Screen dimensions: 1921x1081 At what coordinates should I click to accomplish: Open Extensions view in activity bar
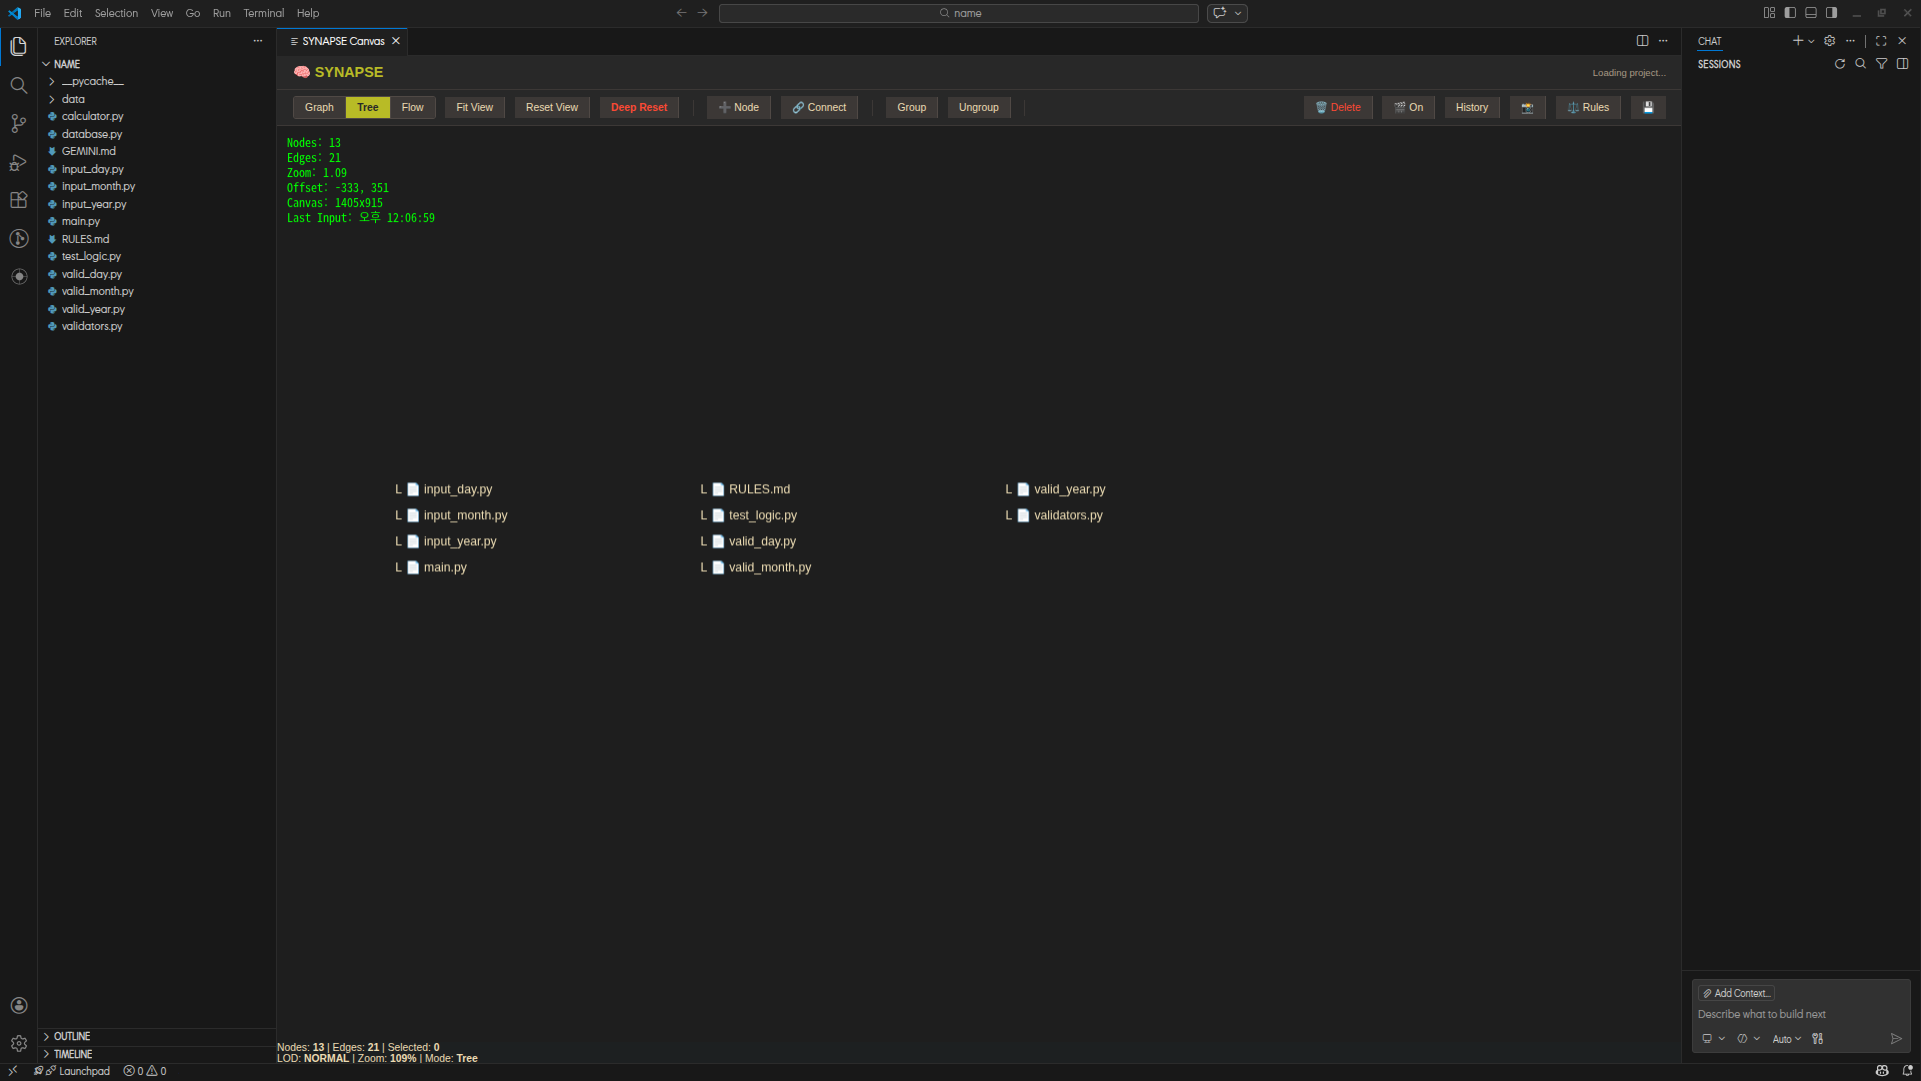click(x=18, y=200)
